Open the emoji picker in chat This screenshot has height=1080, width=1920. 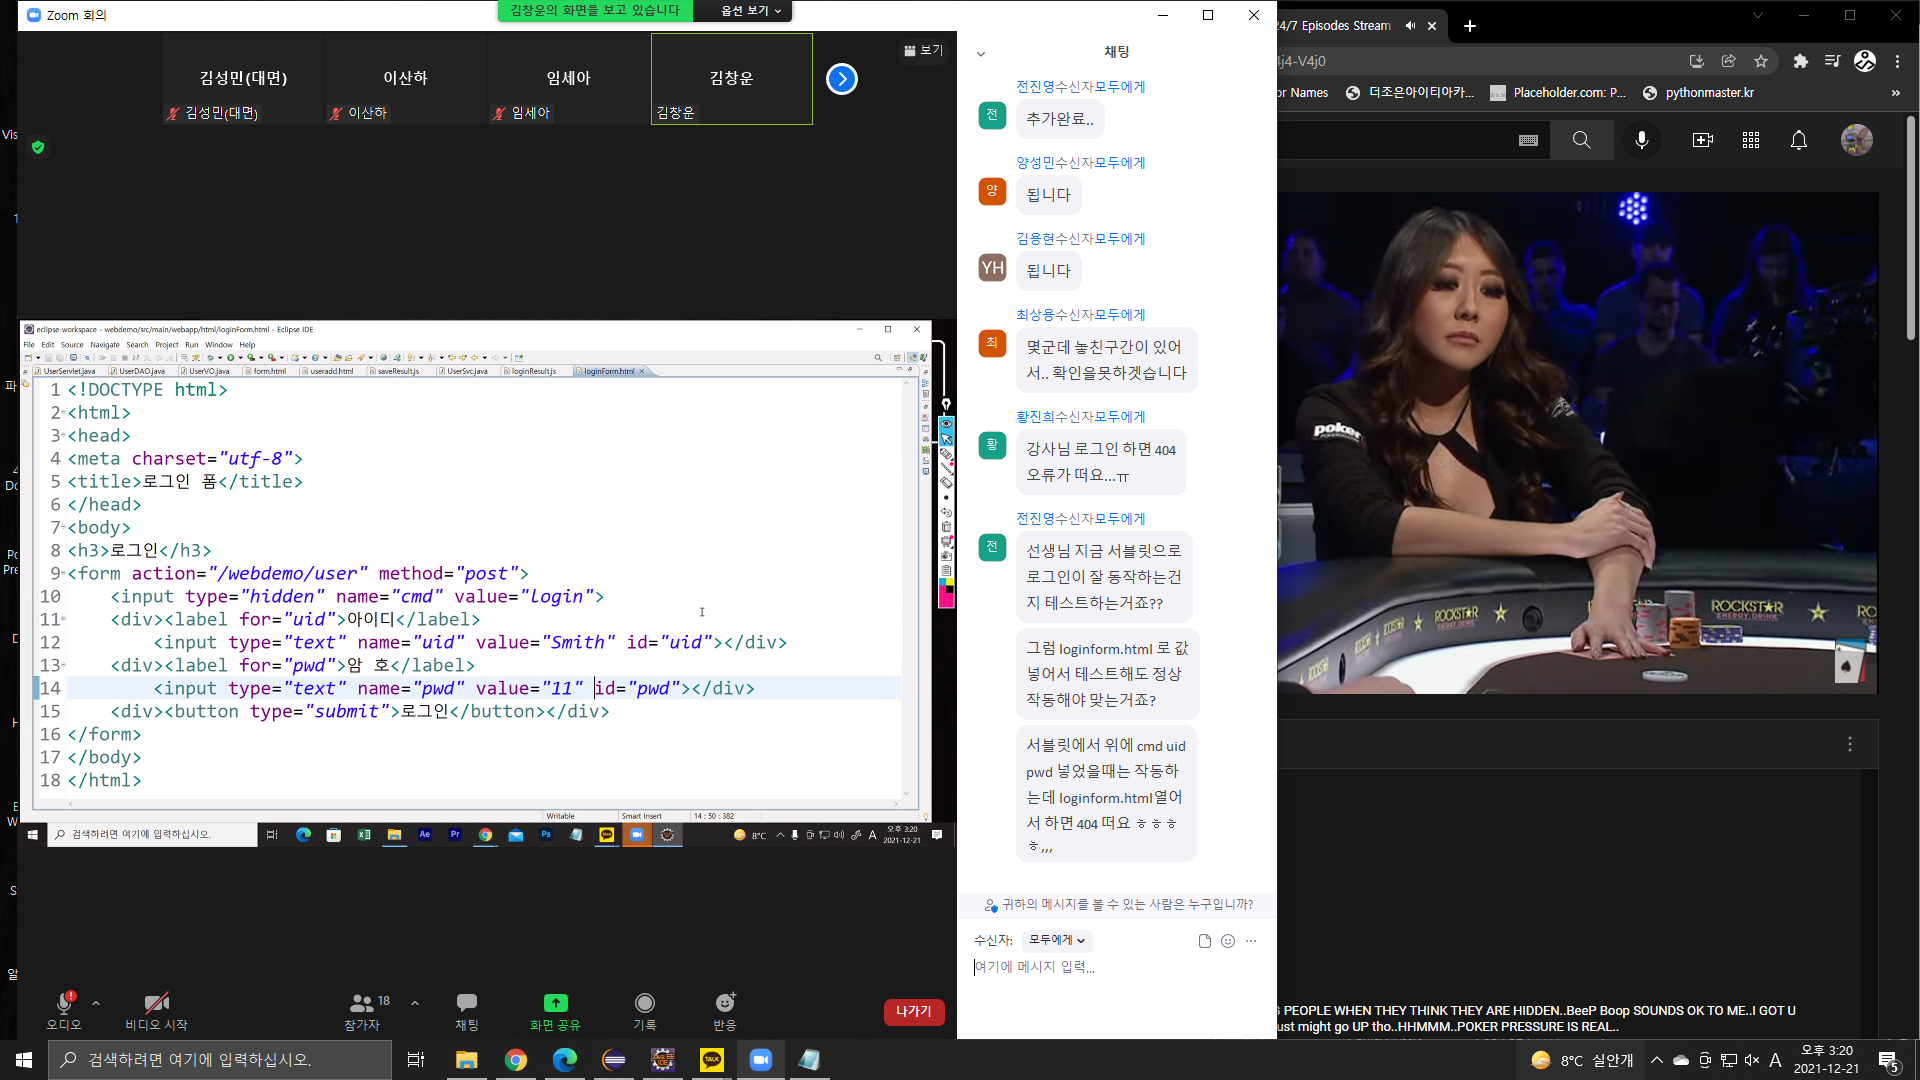[x=1228, y=941]
